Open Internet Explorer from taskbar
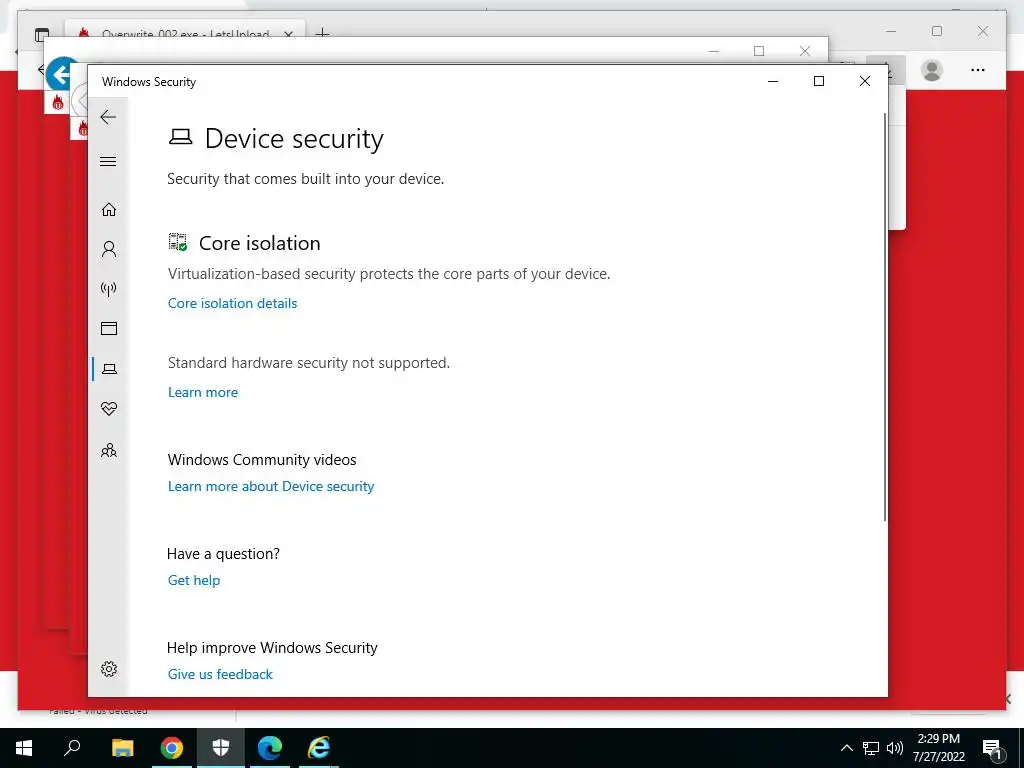Image resolution: width=1024 pixels, height=768 pixels. tap(319, 748)
